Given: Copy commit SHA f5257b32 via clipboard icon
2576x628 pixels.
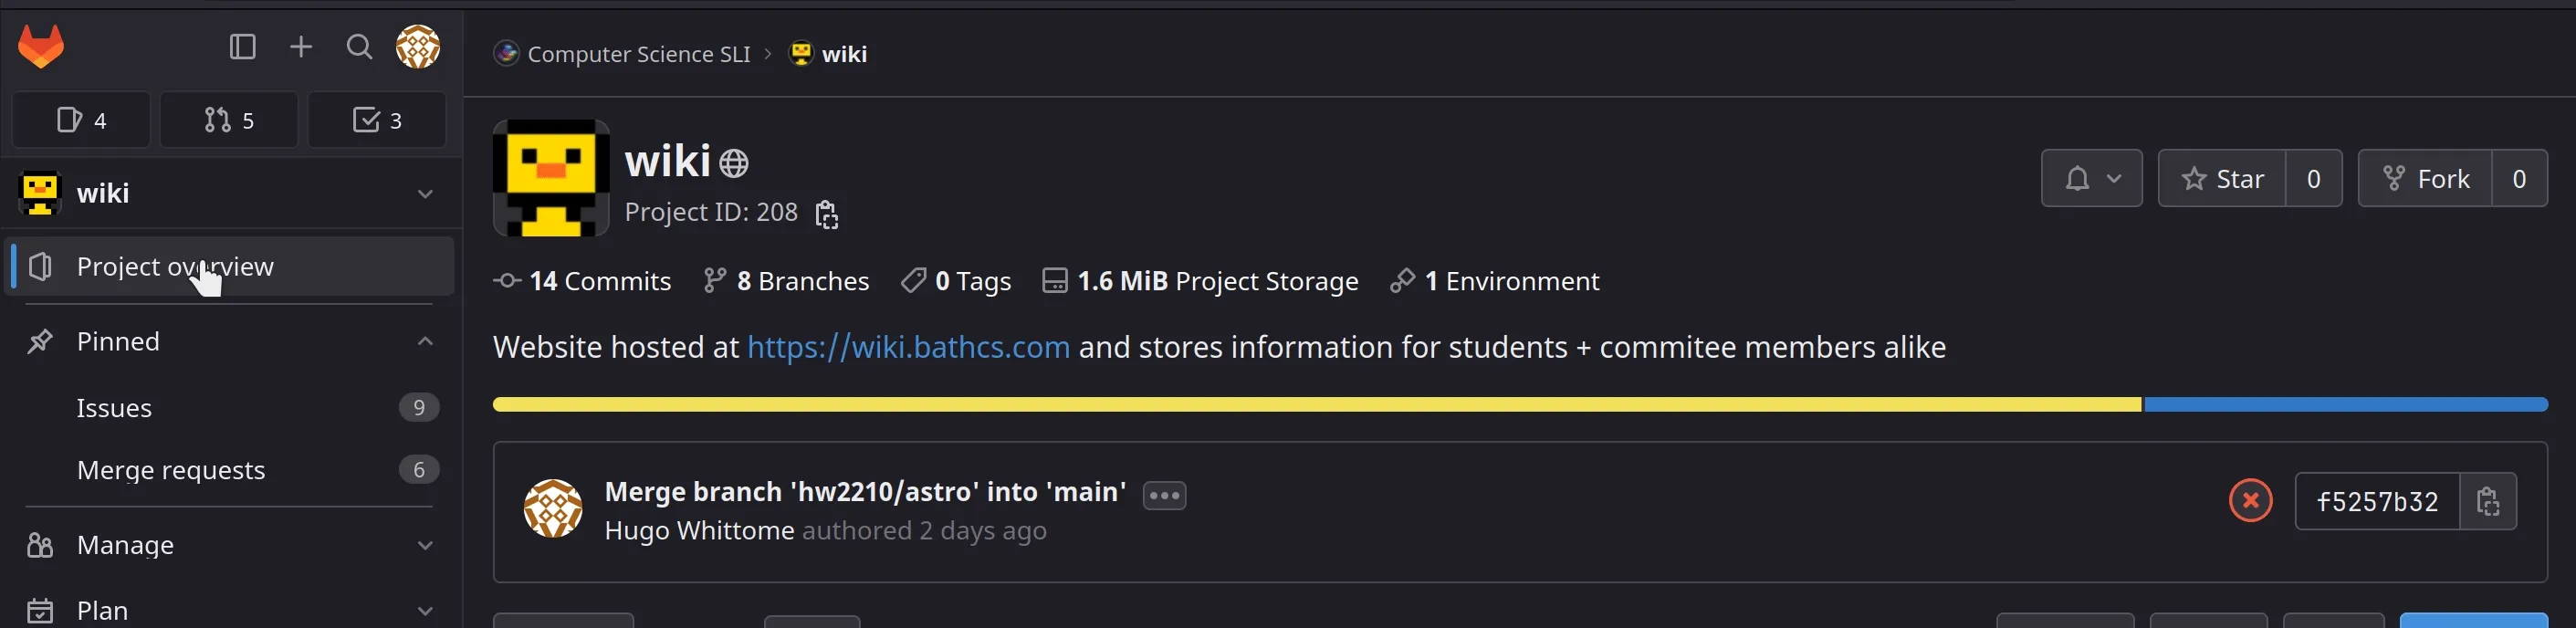Looking at the screenshot, I should (2487, 501).
